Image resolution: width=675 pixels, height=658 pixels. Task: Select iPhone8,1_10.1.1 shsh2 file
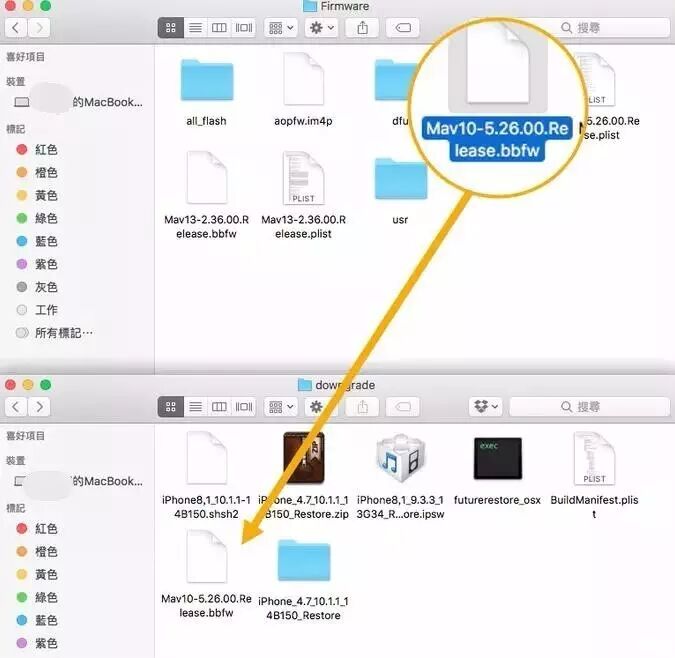click(x=207, y=458)
